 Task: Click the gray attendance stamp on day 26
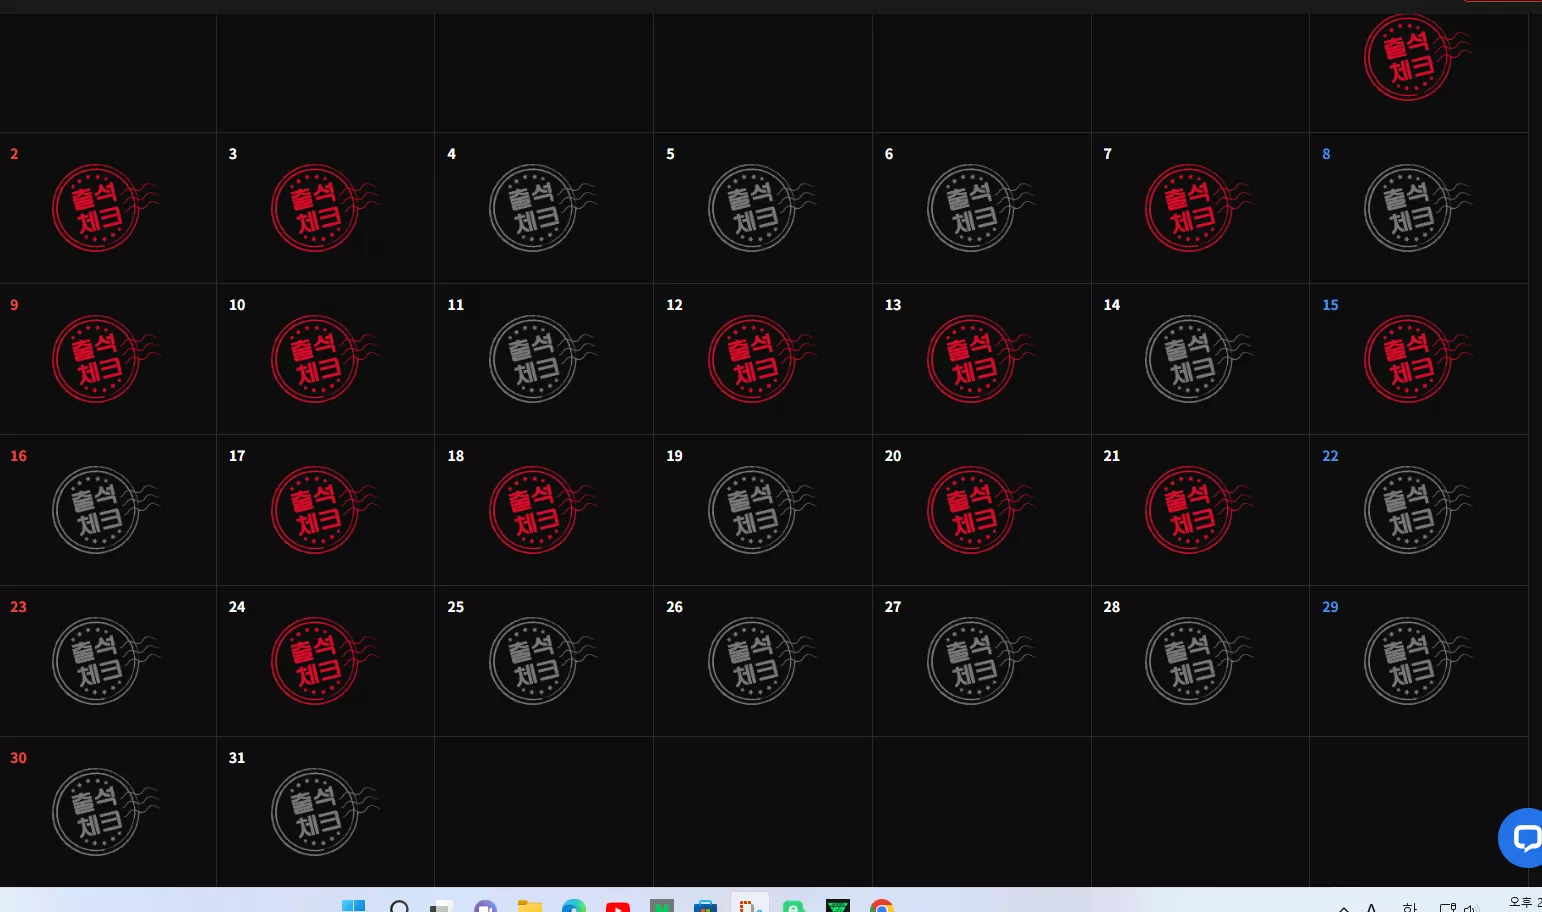pyautogui.click(x=761, y=661)
